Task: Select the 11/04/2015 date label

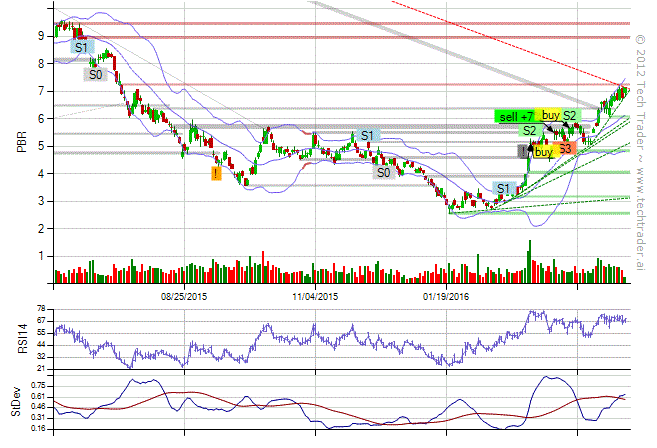Action: click(315, 297)
